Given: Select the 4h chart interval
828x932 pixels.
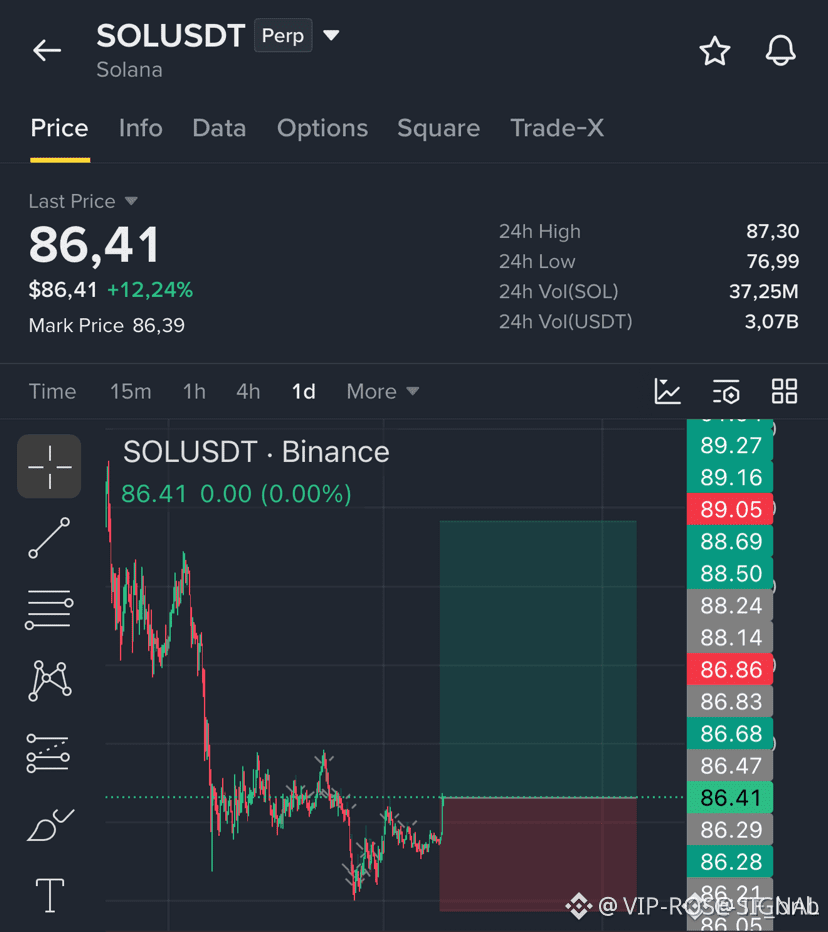Looking at the screenshot, I should point(248,392).
